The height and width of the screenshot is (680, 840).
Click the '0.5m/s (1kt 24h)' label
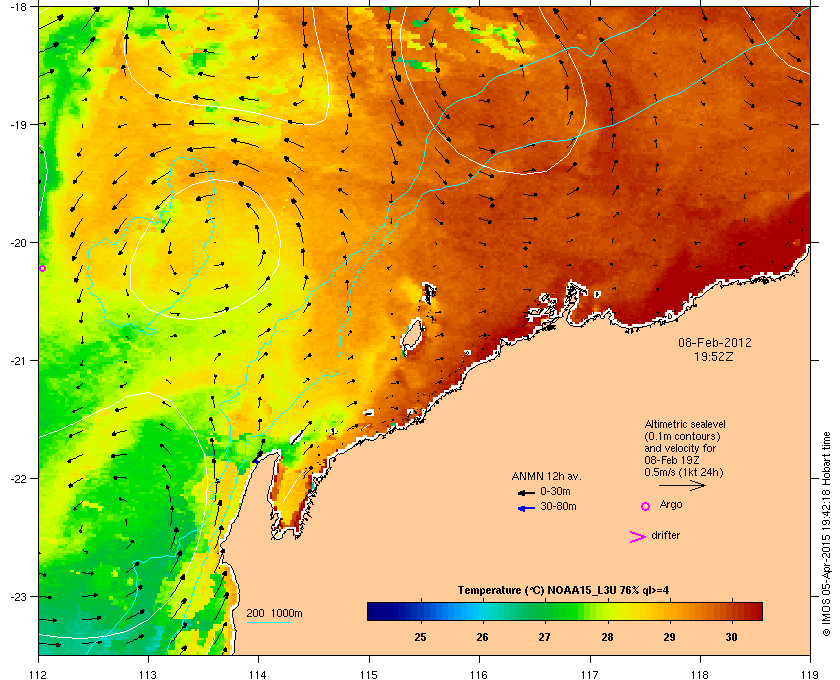click(684, 473)
